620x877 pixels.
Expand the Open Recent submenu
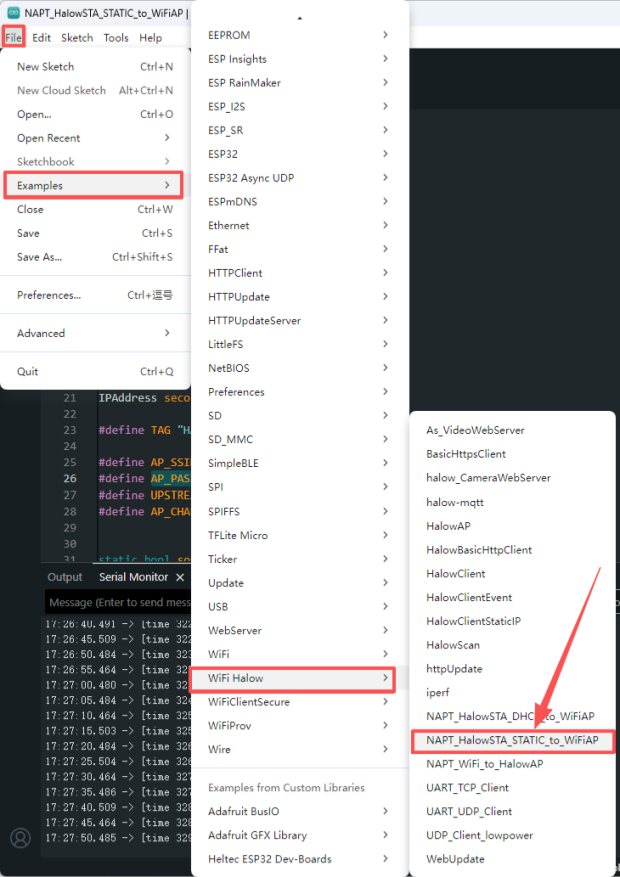(x=95, y=138)
